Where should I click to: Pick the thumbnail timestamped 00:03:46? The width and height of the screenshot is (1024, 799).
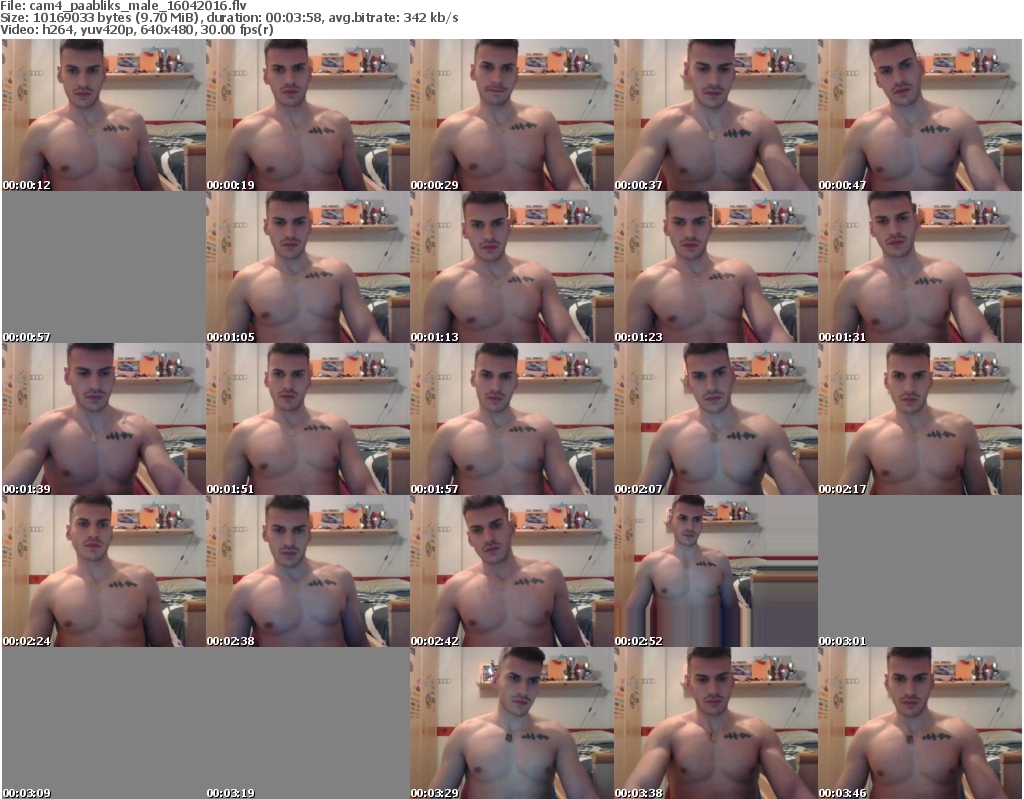[920, 723]
